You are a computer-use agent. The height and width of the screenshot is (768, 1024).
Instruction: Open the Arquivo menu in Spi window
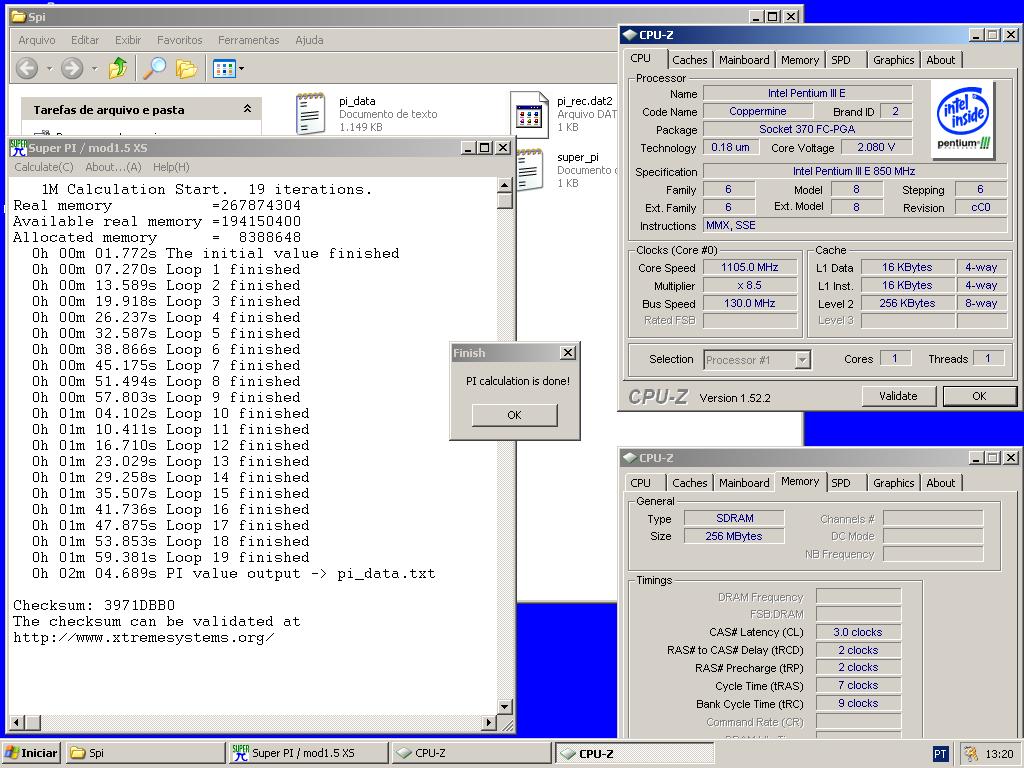click(37, 40)
